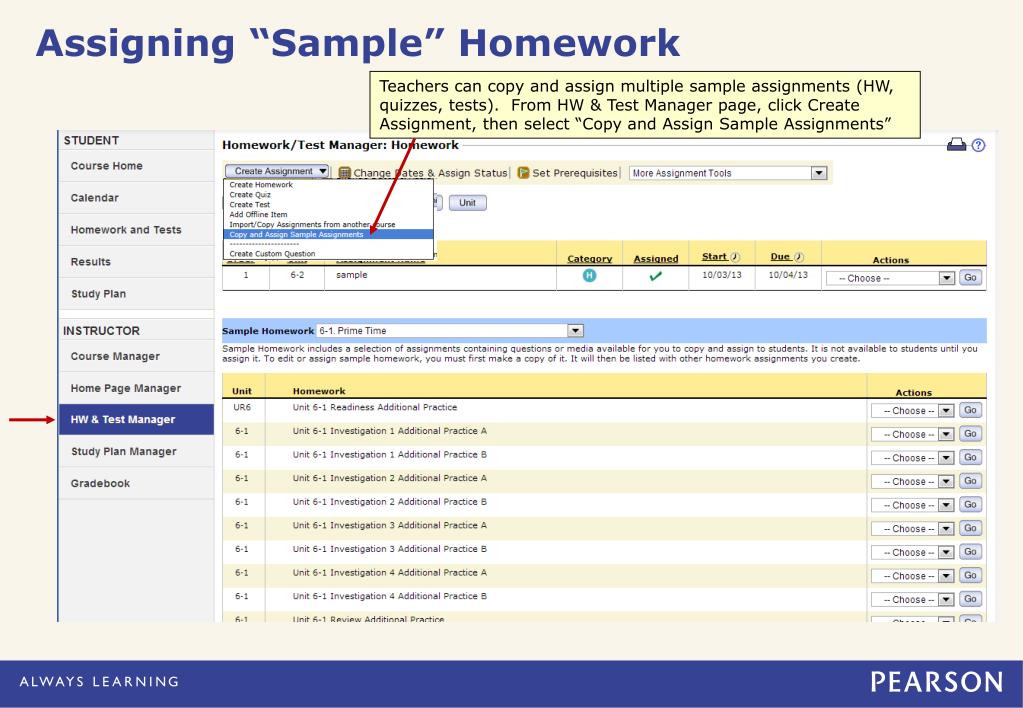Open Choose dropdown for Investigation 4 Practice B
The height and width of the screenshot is (708, 1023).
point(912,600)
